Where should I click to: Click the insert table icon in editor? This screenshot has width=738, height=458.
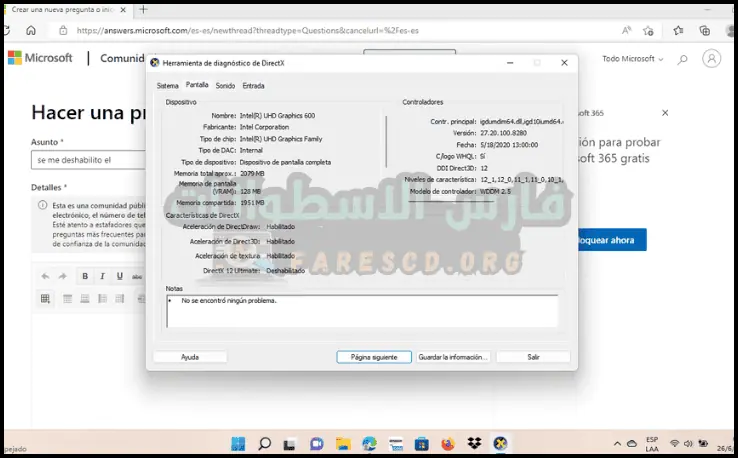45,298
